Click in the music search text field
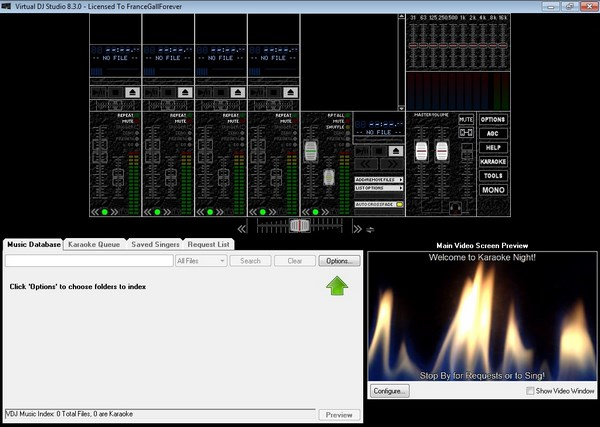This screenshot has width=600, height=427. [88, 261]
